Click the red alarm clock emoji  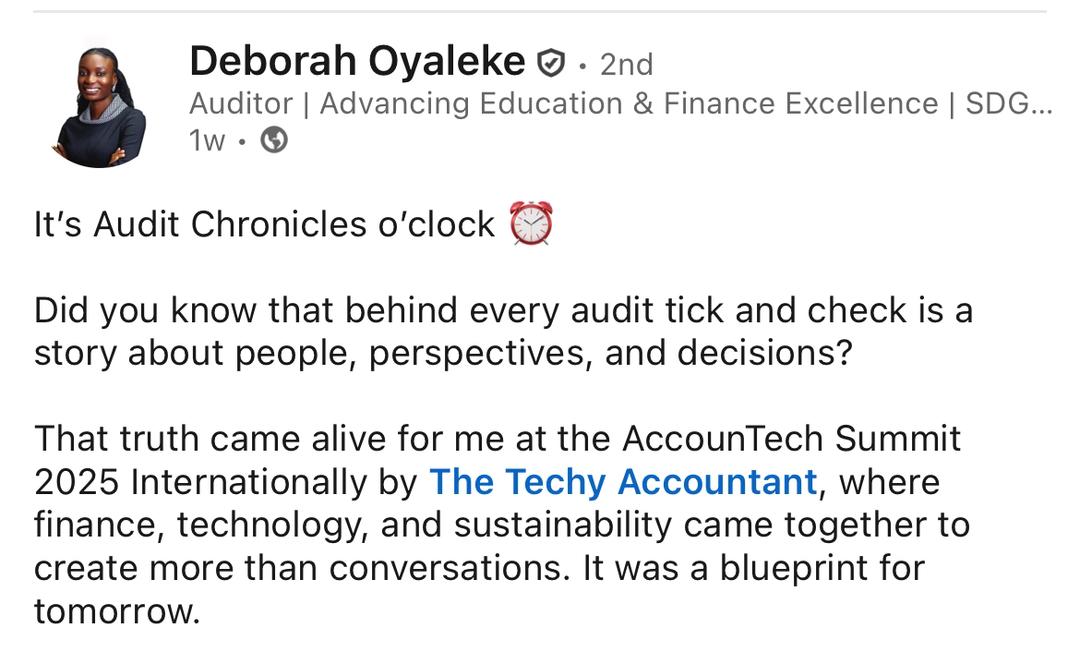click(531, 223)
